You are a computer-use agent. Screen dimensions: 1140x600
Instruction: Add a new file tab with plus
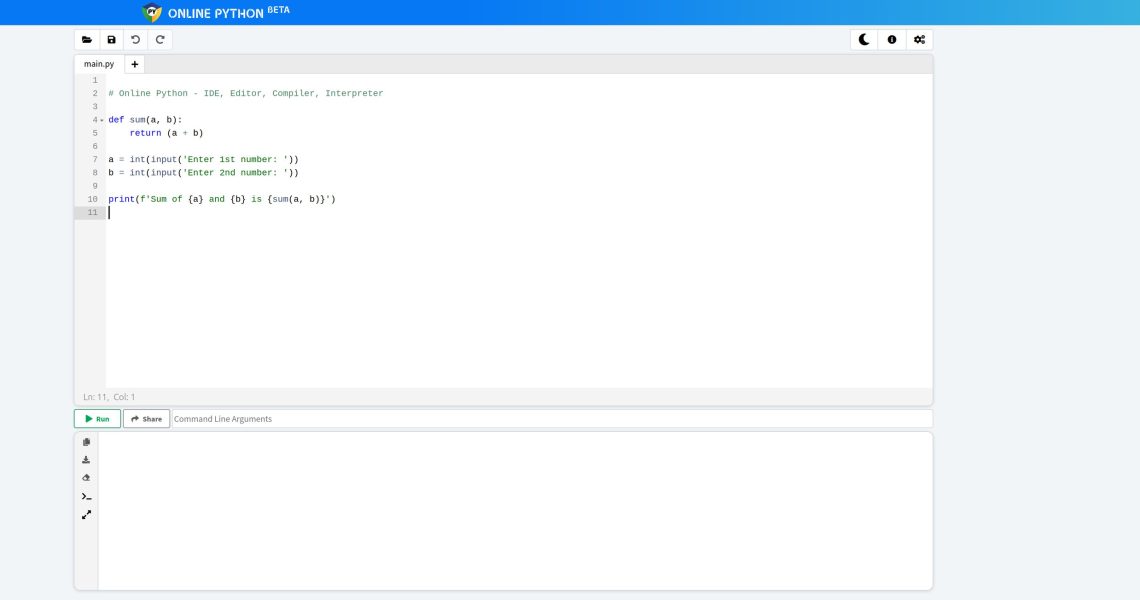[x=135, y=64]
